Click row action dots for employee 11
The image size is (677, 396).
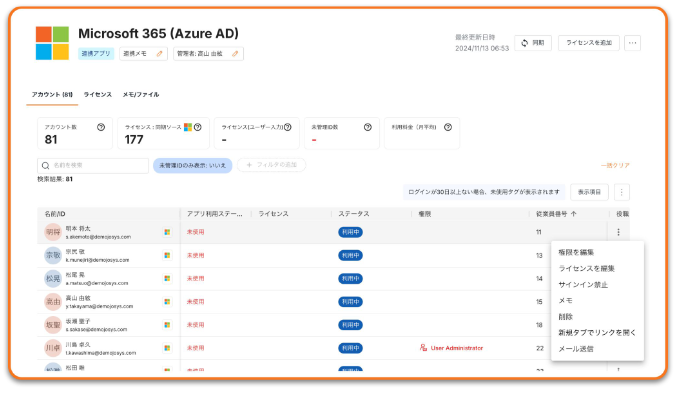(x=618, y=232)
